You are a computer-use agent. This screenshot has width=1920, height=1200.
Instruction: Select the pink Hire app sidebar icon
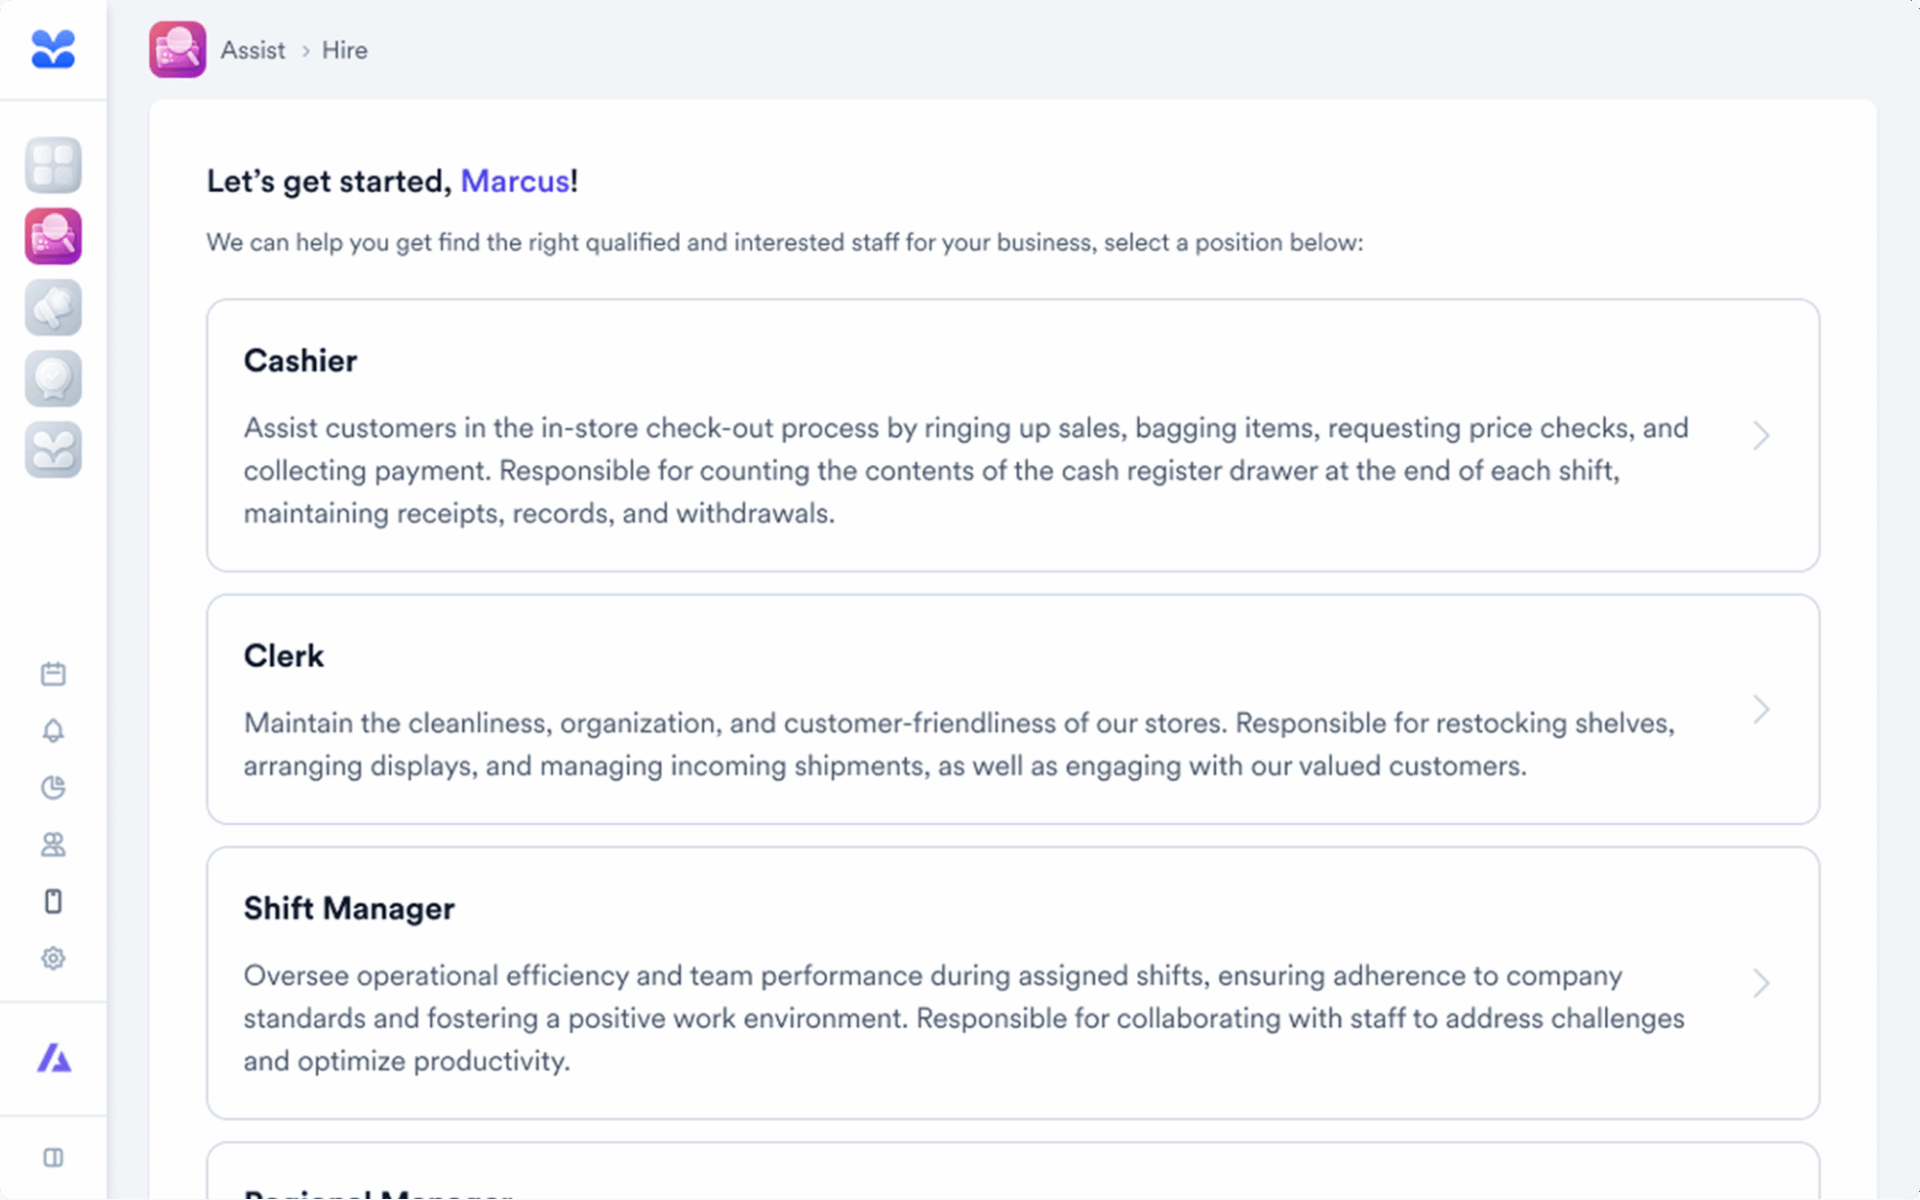click(53, 237)
